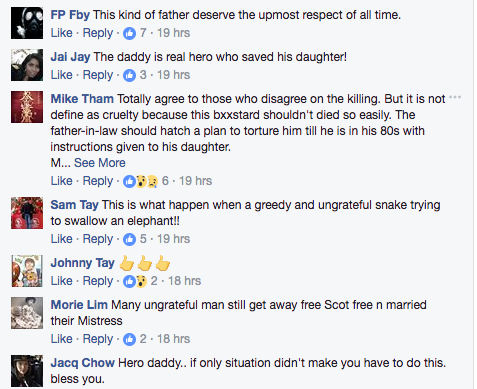This screenshot has height=389, width=477.
Task: Click the like reaction icon on Sam Tay's comment
Action: pyautogui.click(x=129, y=239)
